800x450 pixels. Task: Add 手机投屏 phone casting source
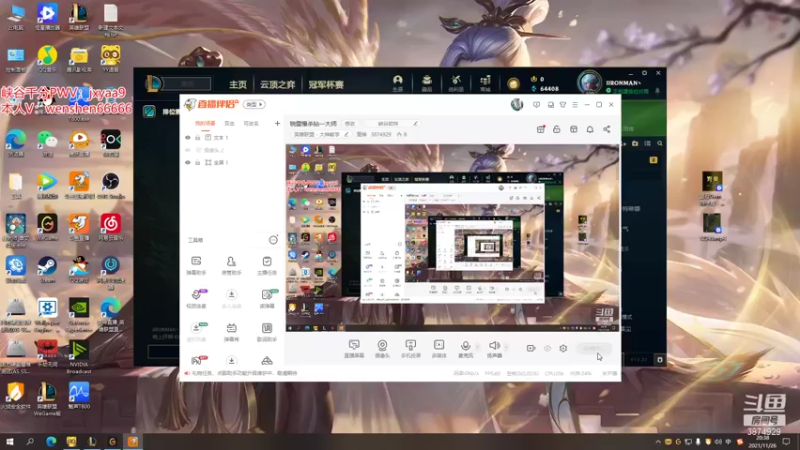[410, 348]
